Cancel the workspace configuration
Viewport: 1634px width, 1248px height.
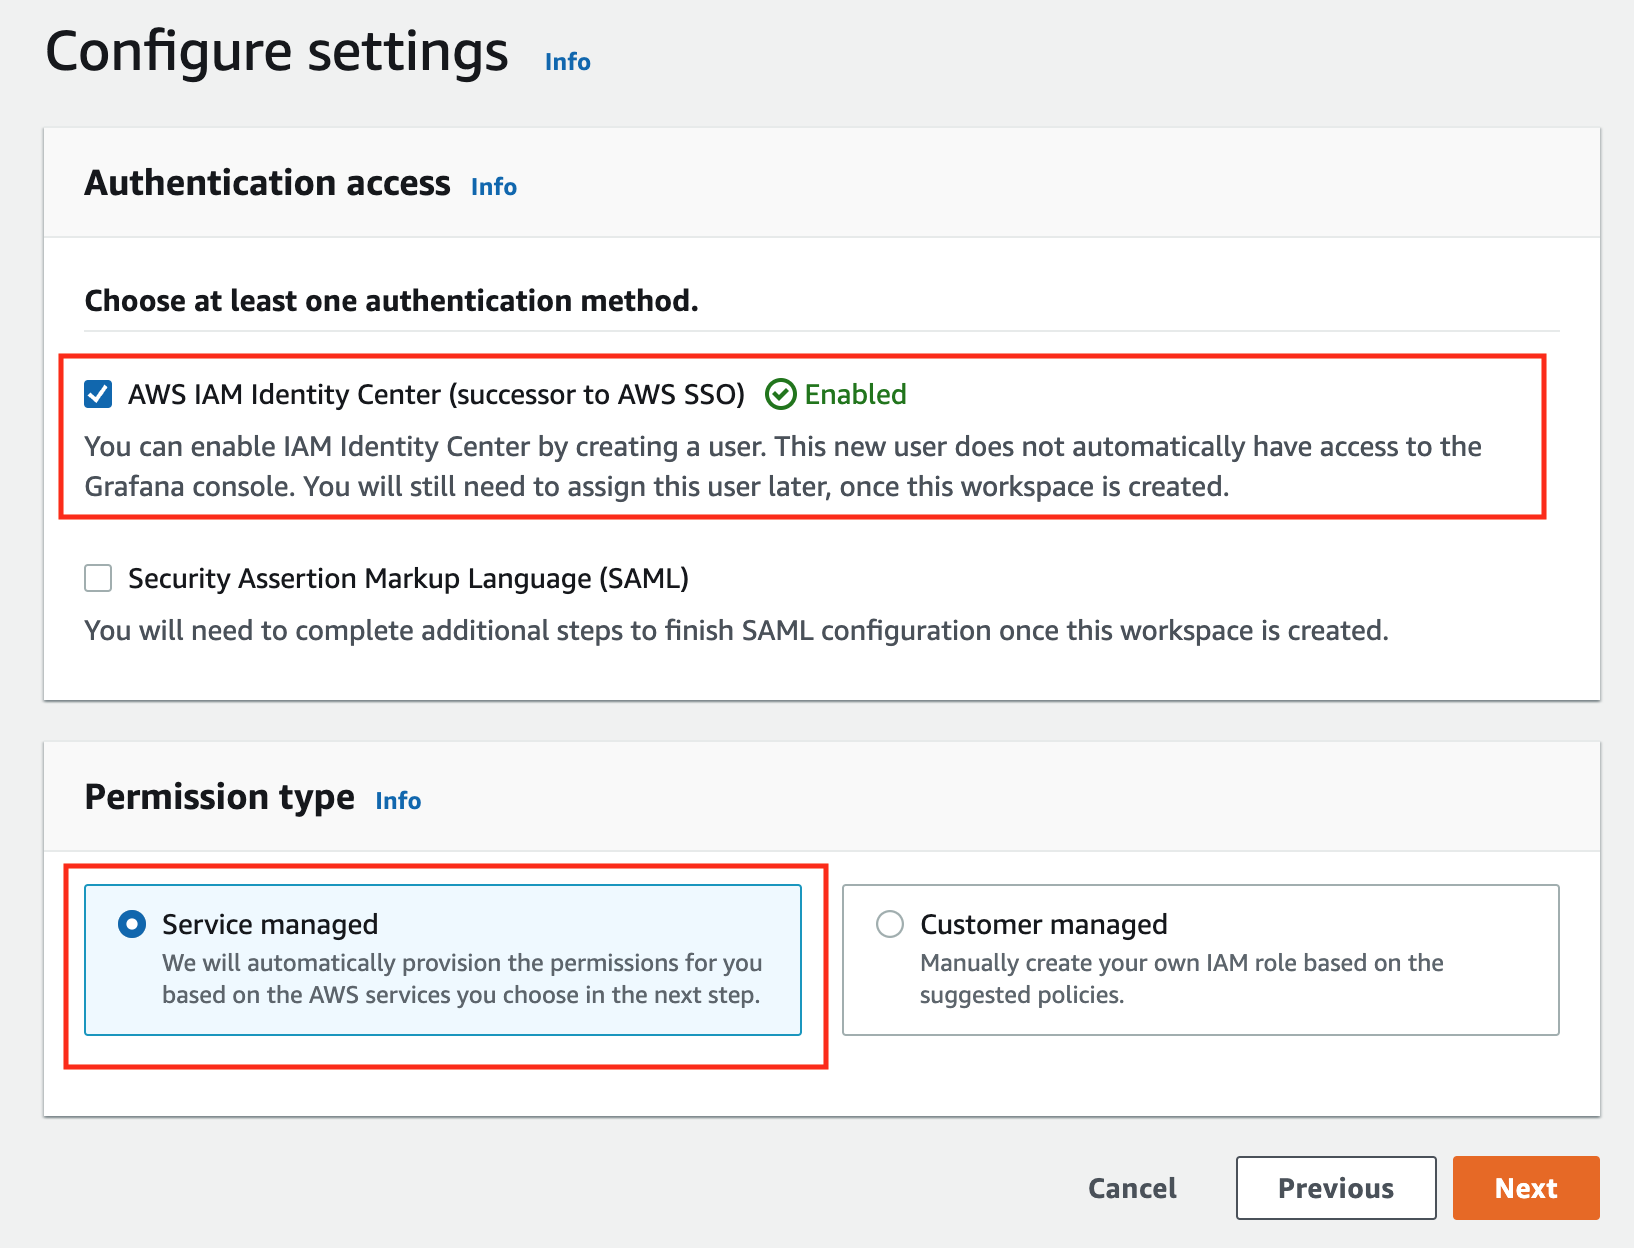point(1131,1188)
